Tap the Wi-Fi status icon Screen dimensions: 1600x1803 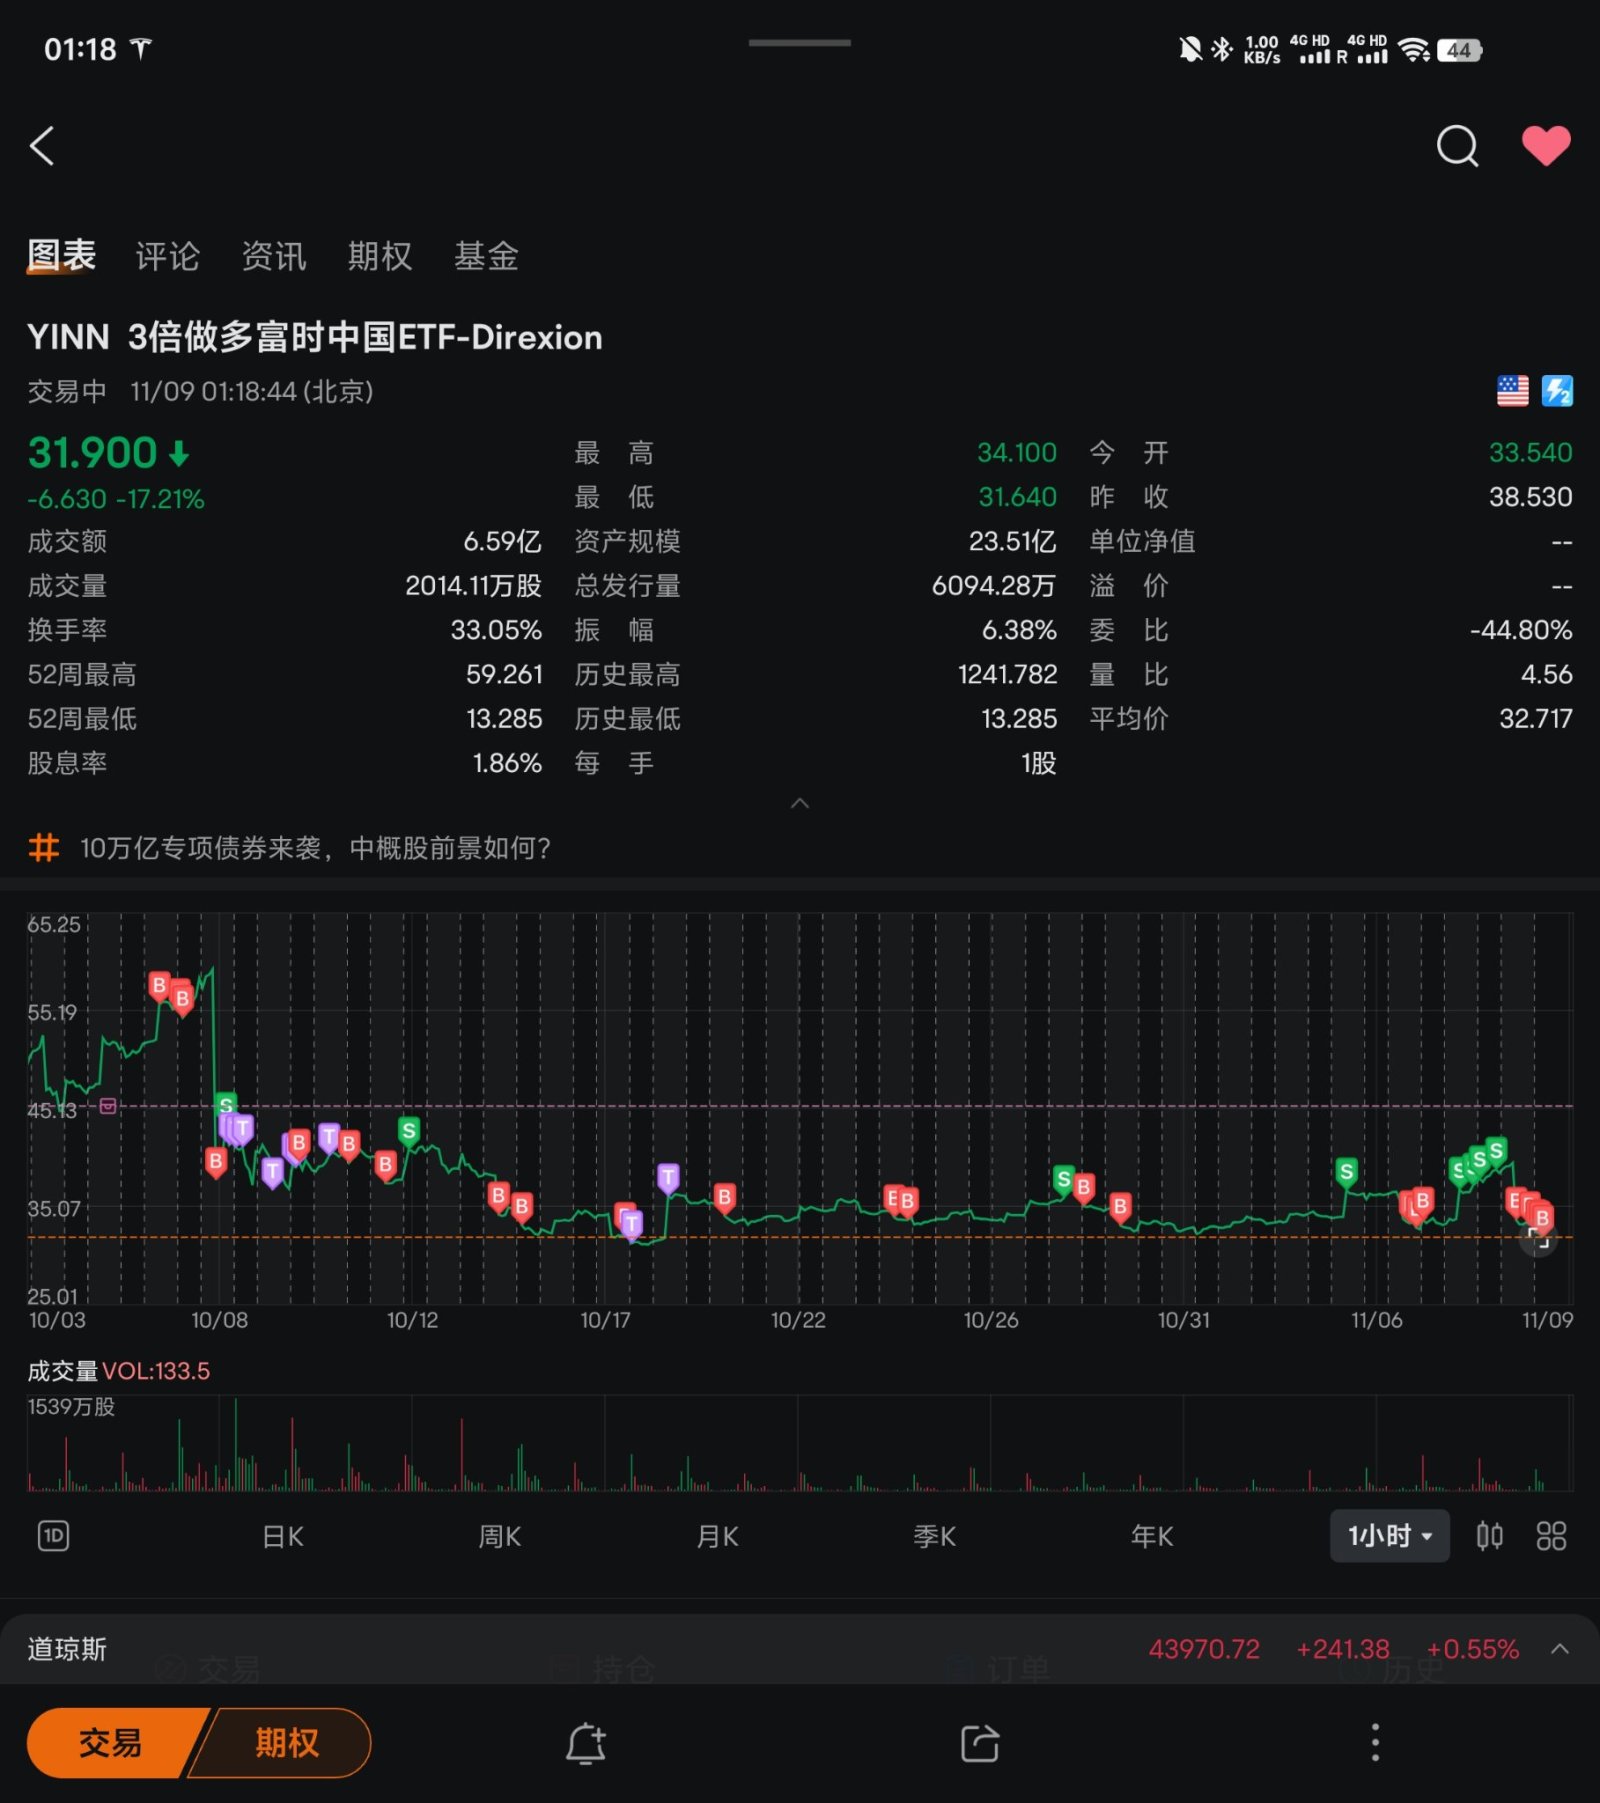(1414, 50)
